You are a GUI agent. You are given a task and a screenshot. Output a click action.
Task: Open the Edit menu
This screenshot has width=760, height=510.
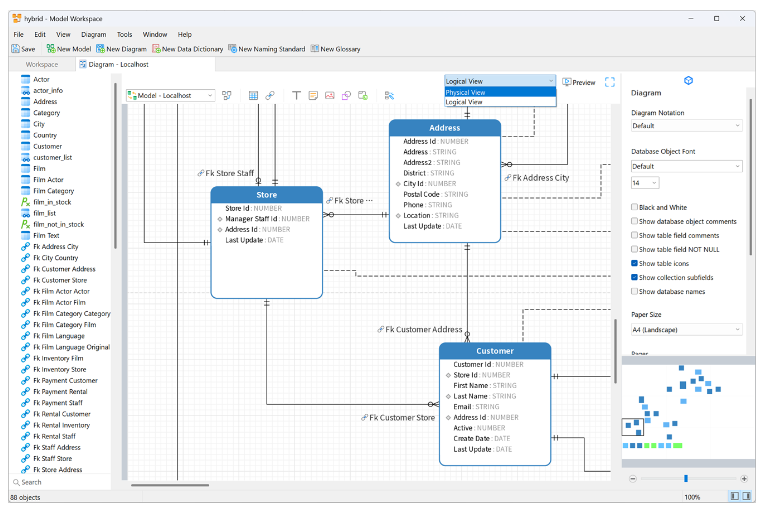(x=40, y=34)
